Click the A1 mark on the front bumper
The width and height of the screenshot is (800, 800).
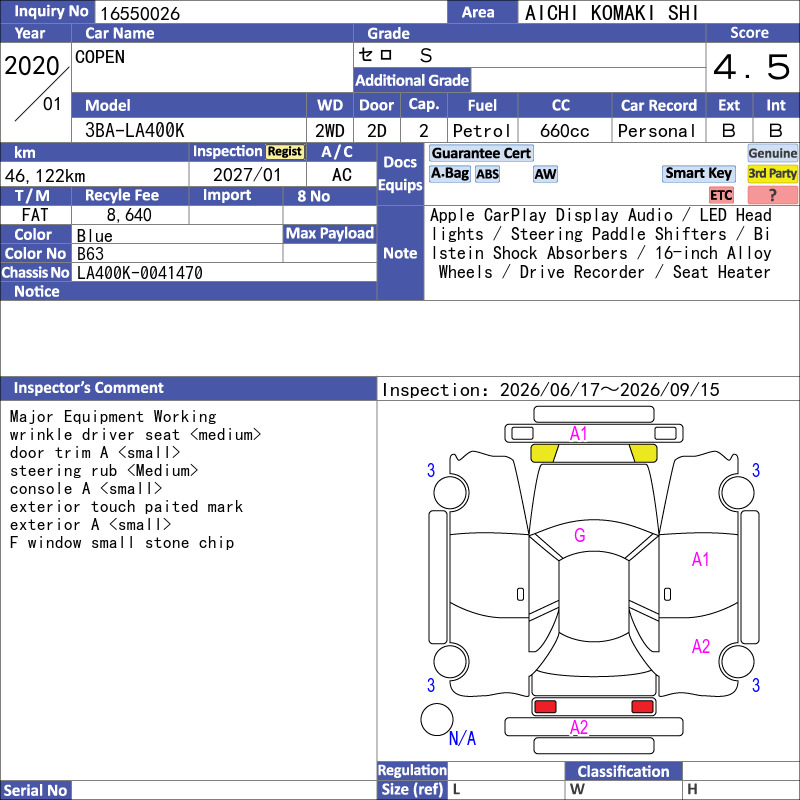[579, 434]
